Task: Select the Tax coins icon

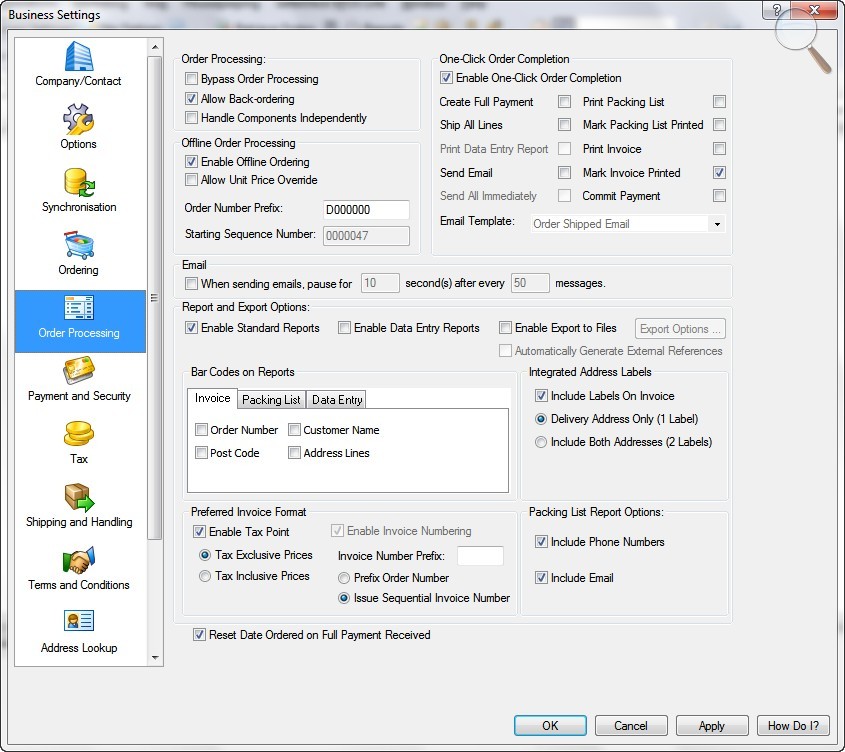Action: point(78,435)
